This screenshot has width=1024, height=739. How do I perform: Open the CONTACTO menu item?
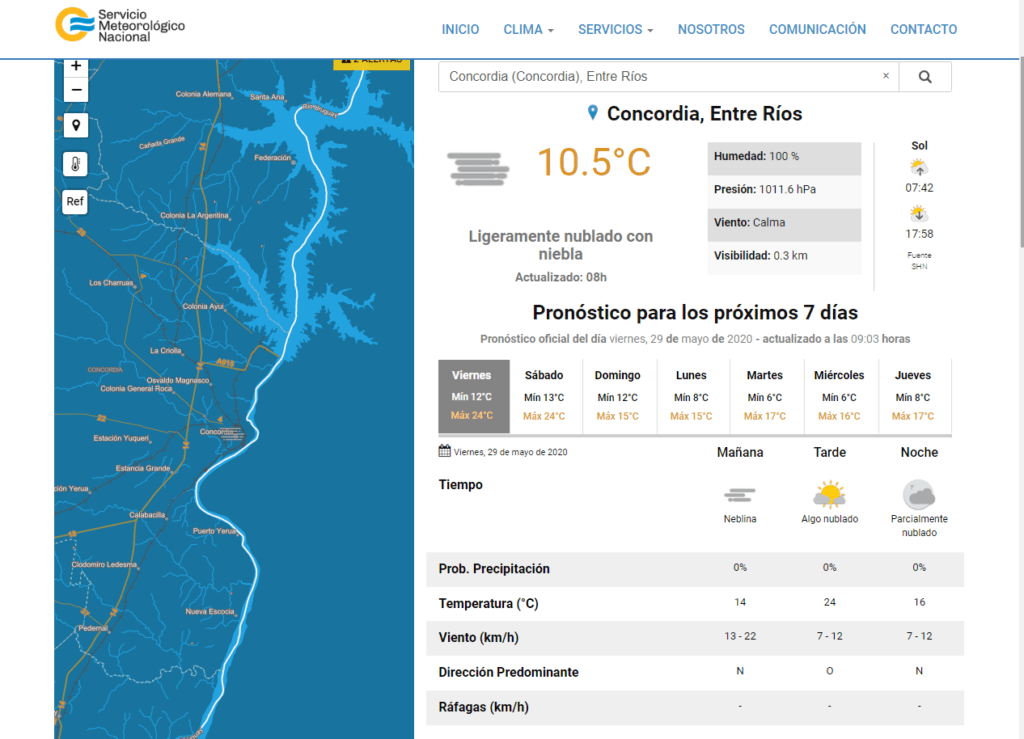(x=923, y=29)
